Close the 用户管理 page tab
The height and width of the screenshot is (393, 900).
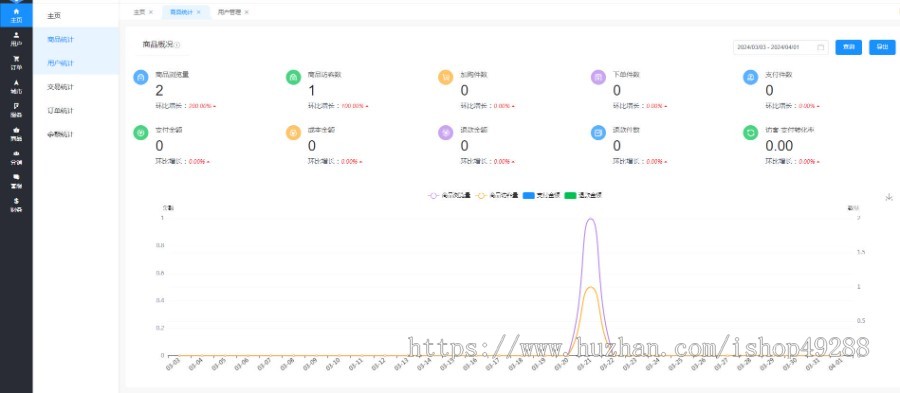pyautogui.click(x=246, y=11)
